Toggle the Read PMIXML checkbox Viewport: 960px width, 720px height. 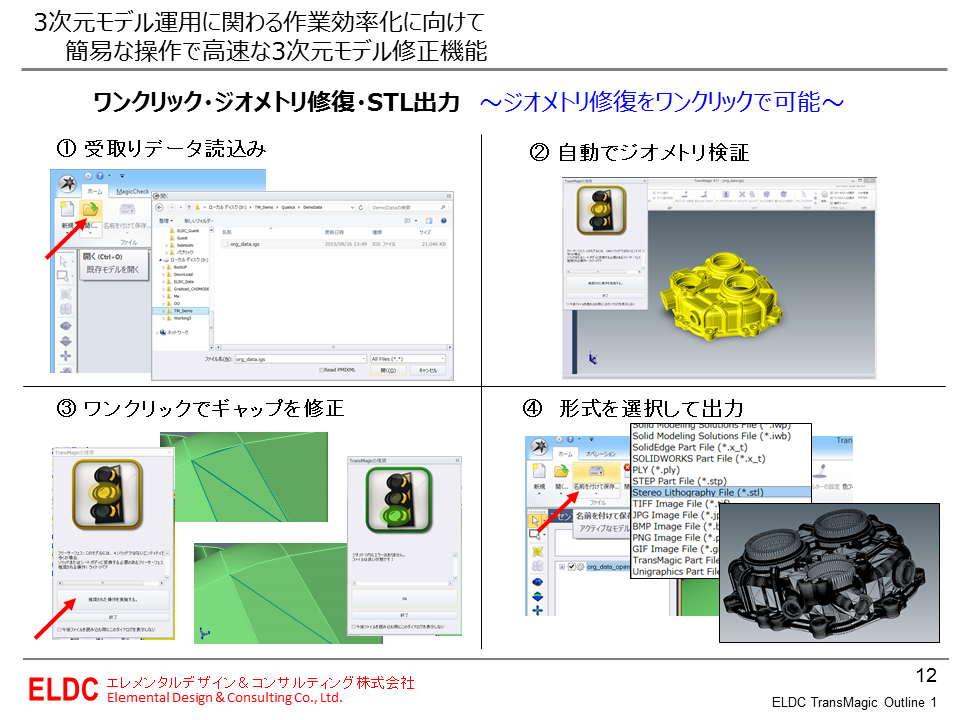click(321, 370)
